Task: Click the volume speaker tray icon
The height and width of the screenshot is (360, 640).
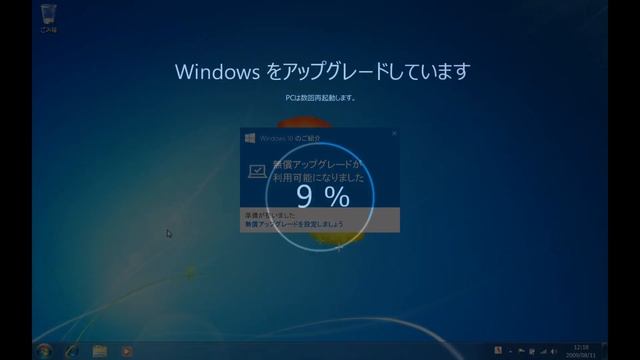Action: [553, 351]
